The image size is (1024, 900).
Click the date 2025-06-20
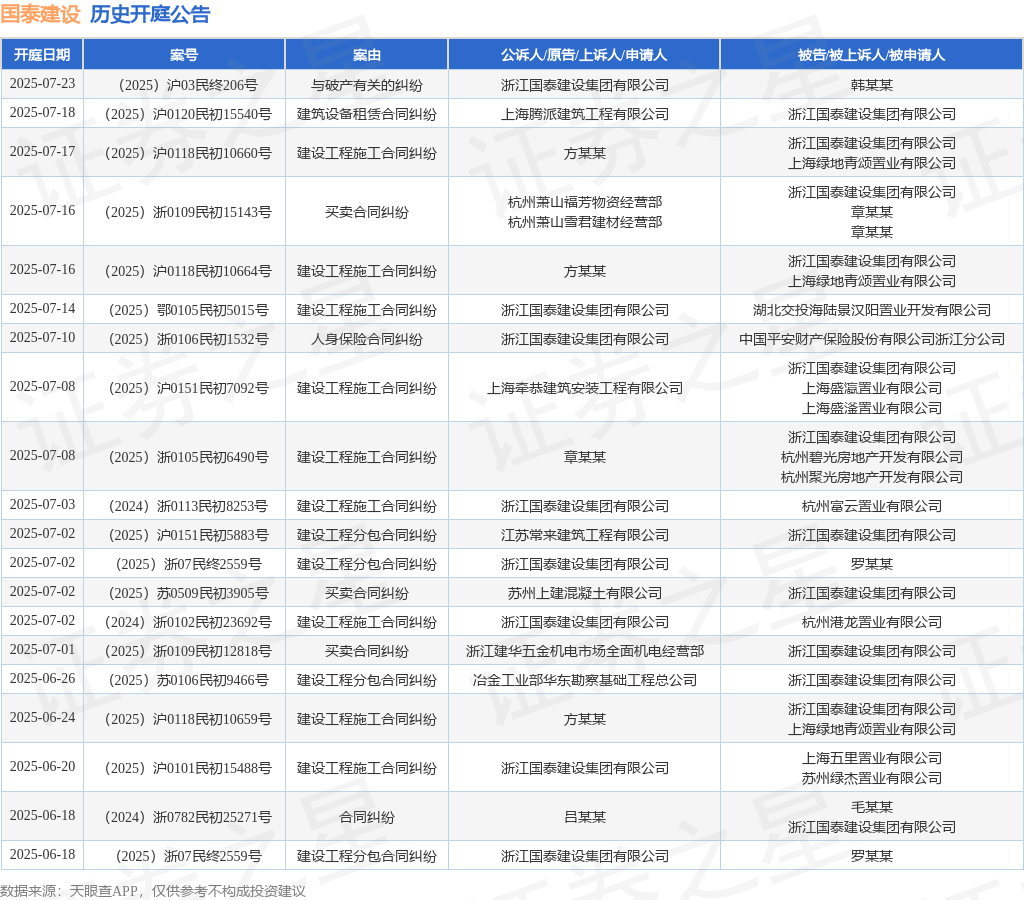42,766
